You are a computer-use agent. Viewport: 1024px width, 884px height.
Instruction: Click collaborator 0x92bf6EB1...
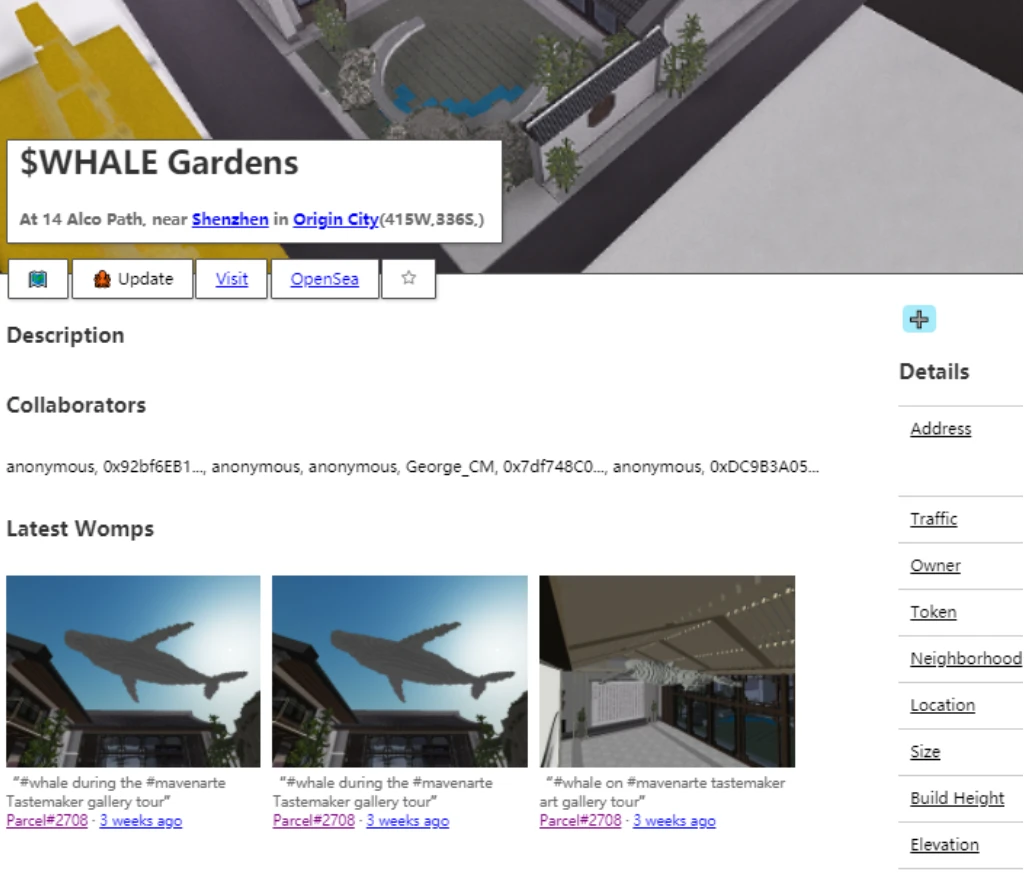tap(154, 467)
